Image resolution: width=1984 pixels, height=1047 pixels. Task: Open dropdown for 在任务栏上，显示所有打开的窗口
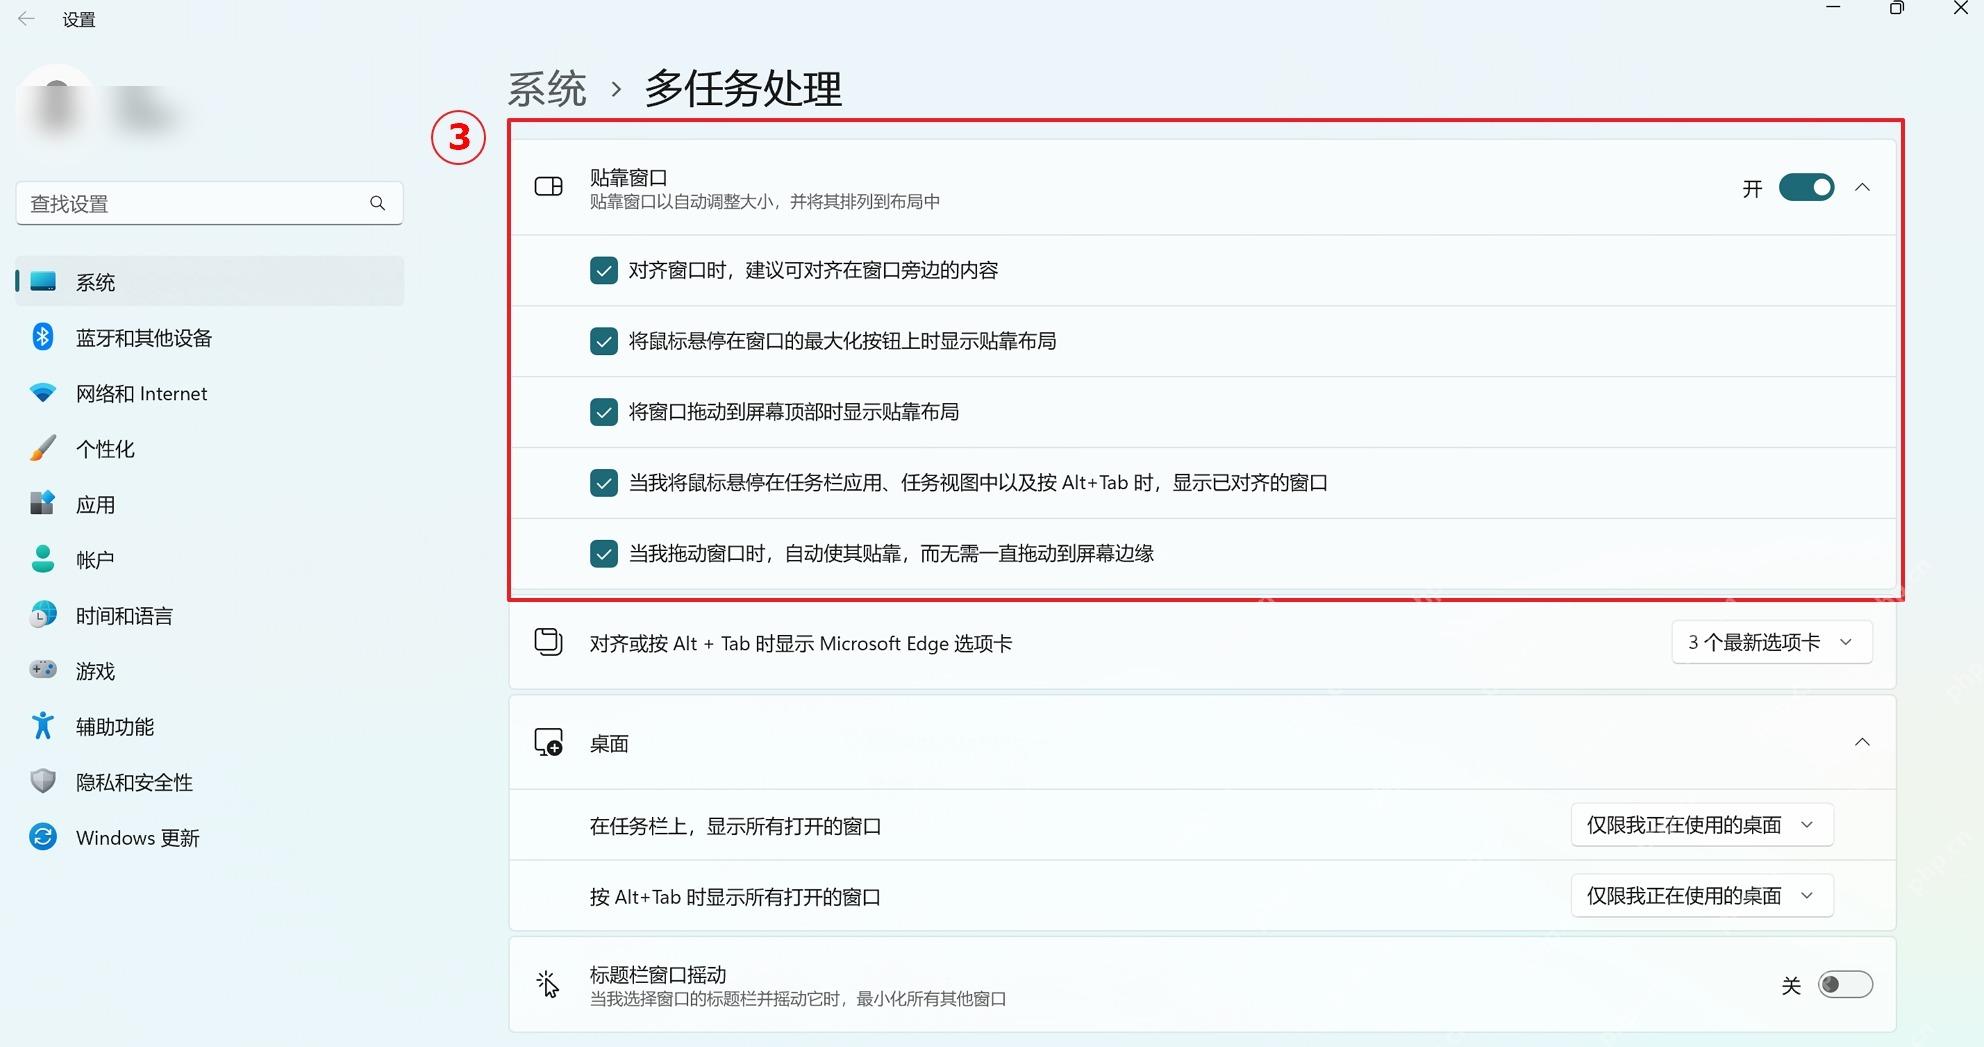1702,825
